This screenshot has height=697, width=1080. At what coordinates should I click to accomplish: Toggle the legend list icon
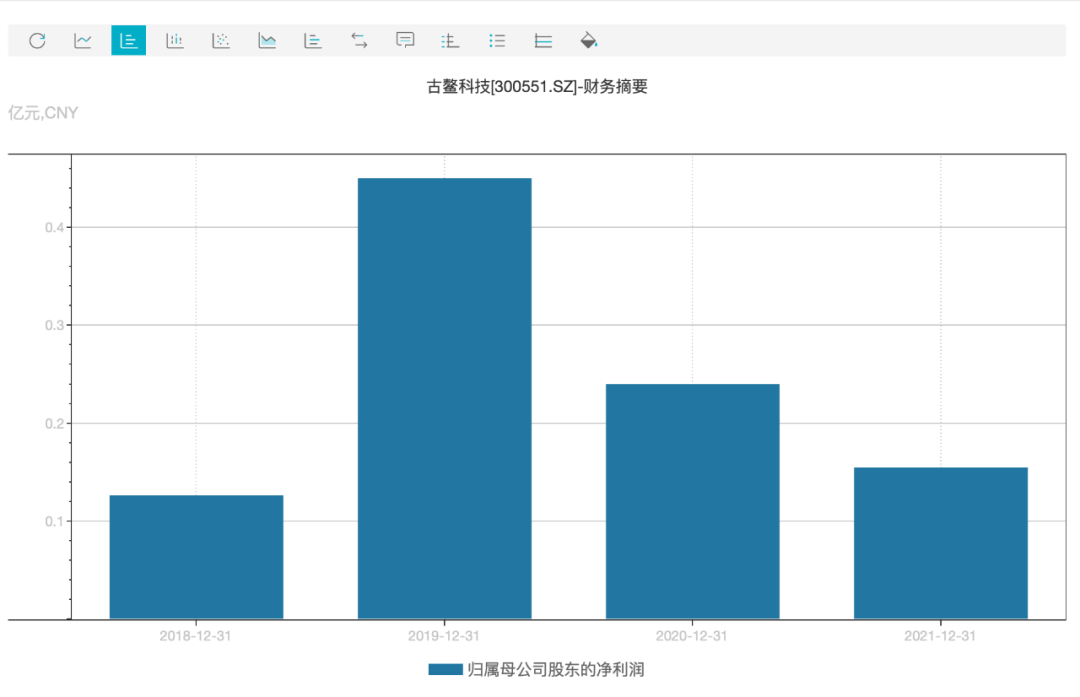click(497, 41)
